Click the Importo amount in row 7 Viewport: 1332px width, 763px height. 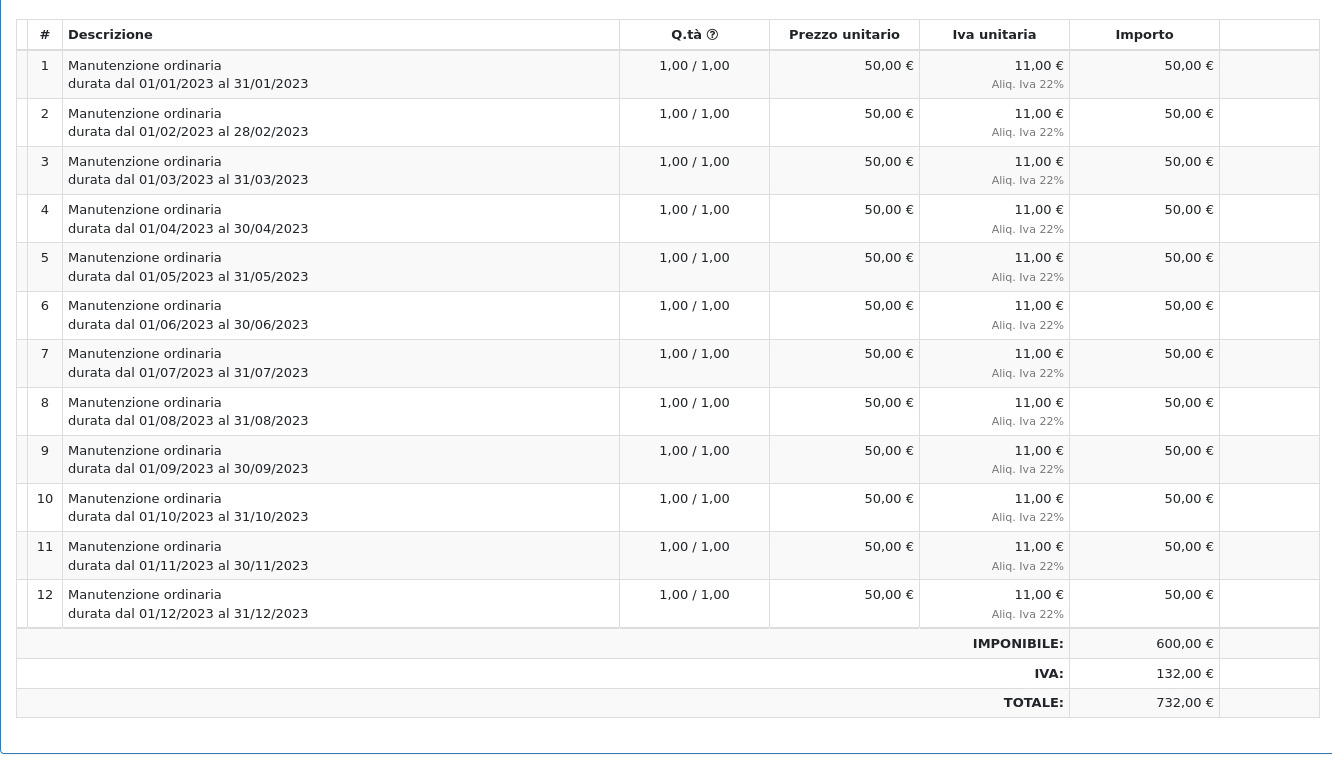1188,354
